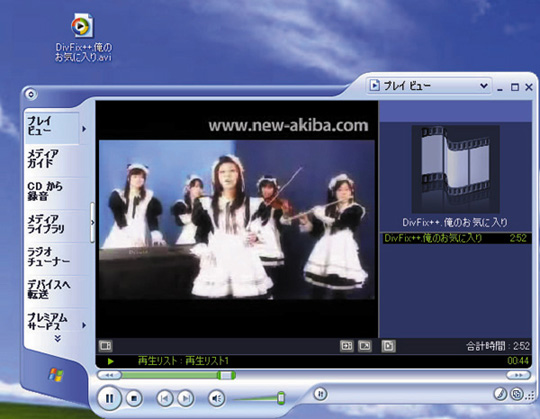
Task: Open プレミアムサービス tab
Action: coord(52,321)
